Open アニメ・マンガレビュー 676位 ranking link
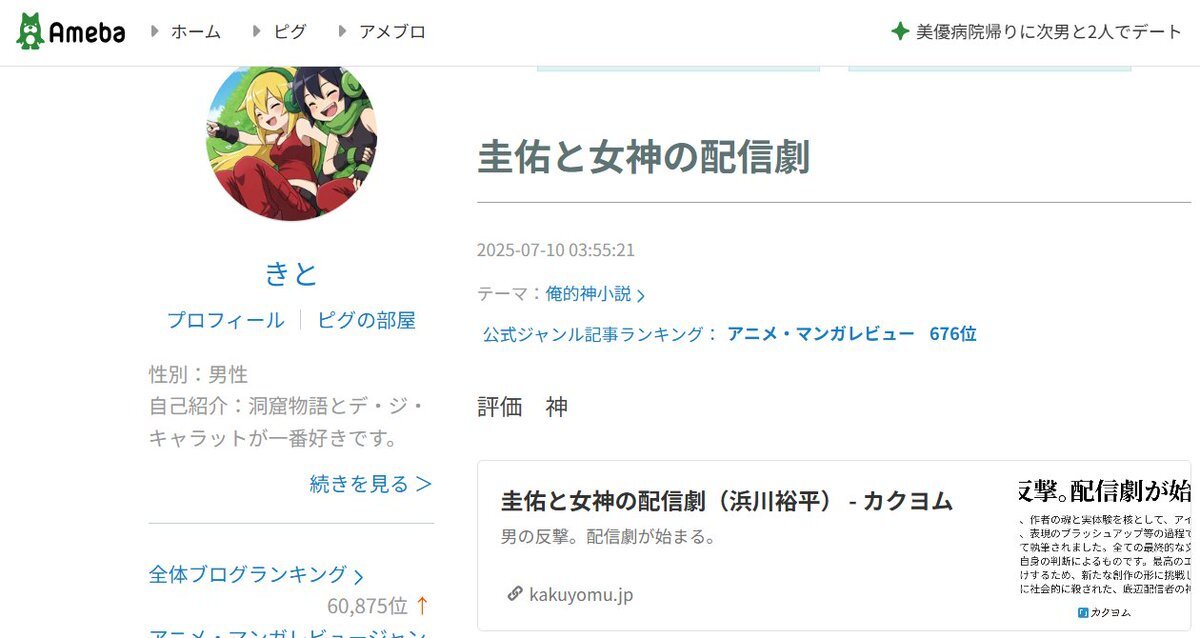The height and width of the screenshot is (638, 1200). click(852, 334)
